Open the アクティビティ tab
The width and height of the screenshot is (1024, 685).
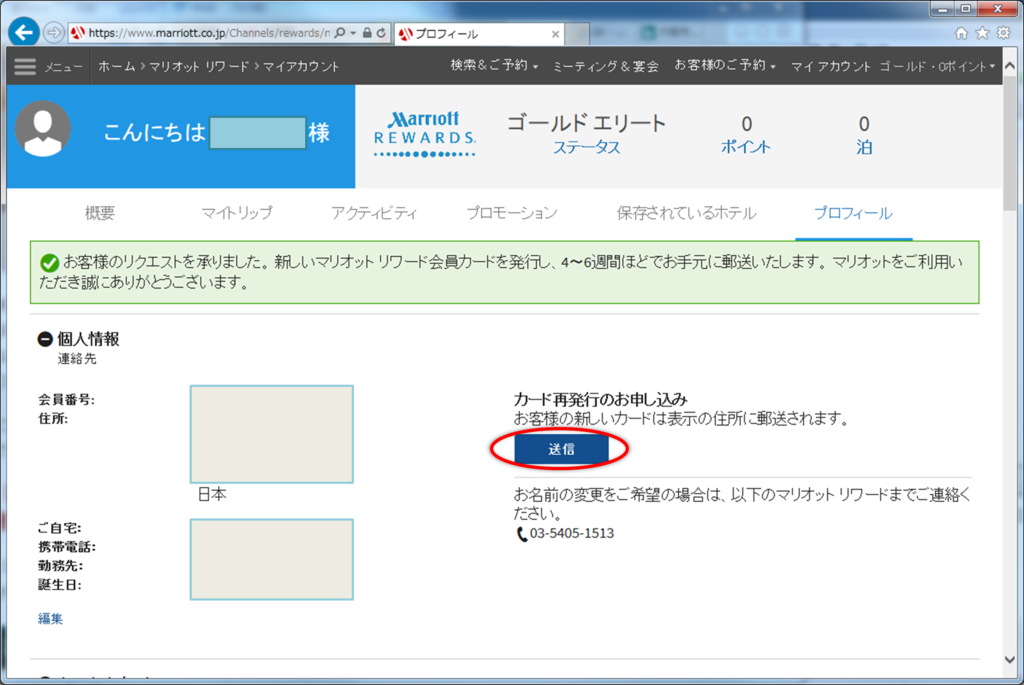click(374, 213)
